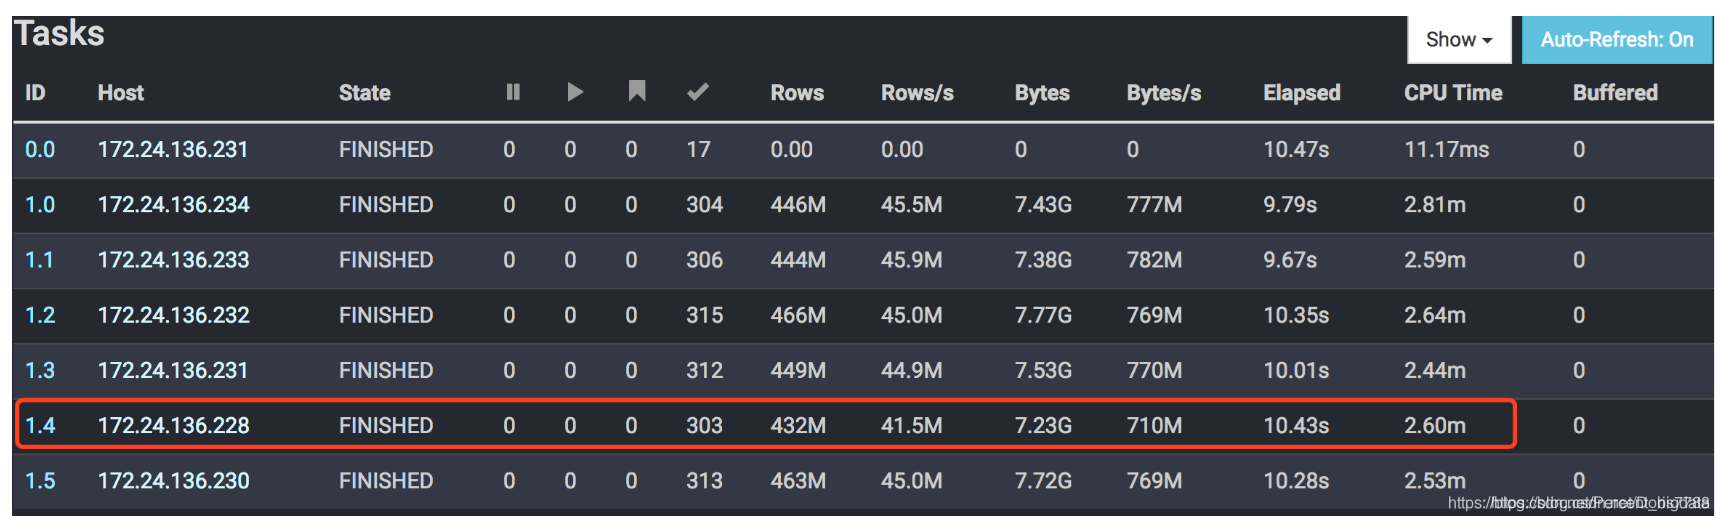Viewport: 1720px width, 522px height.
Task: Select host 172.24.136.234
Action: 173,205
